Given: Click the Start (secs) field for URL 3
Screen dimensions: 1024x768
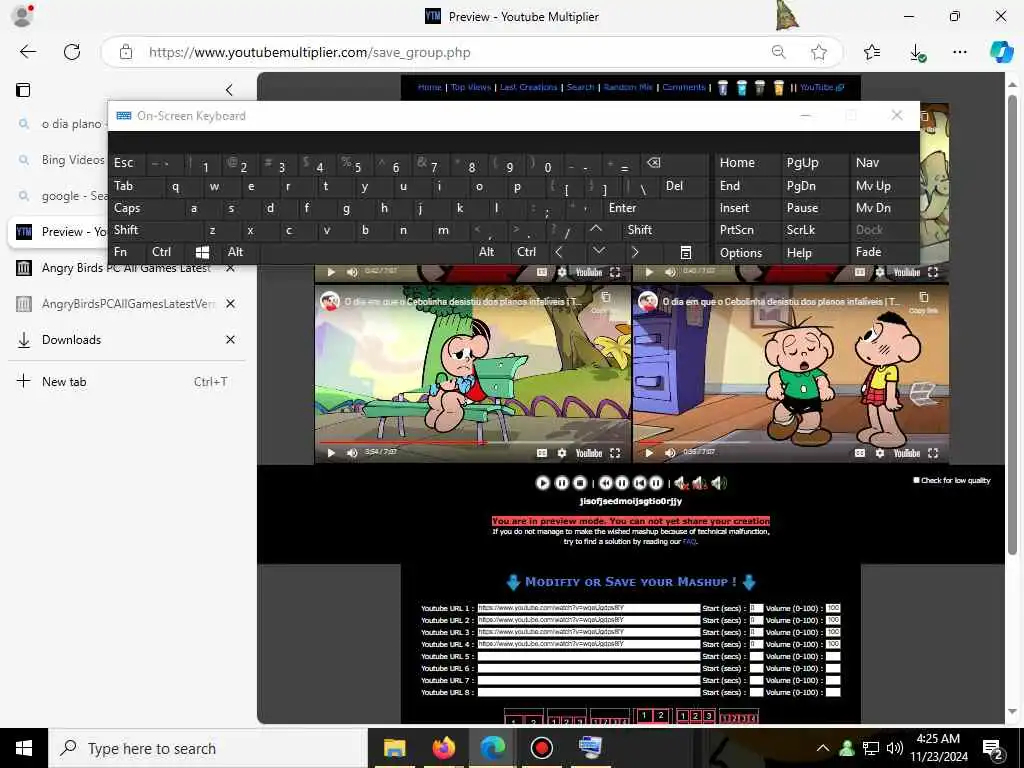Looking at the screenshot, I should [x=756, y=632].
